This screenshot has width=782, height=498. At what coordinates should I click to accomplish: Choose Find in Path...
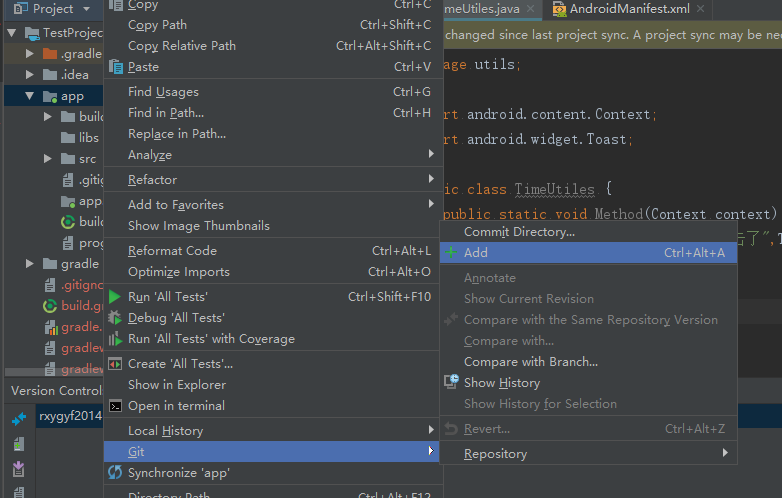[x=273, y=113]
